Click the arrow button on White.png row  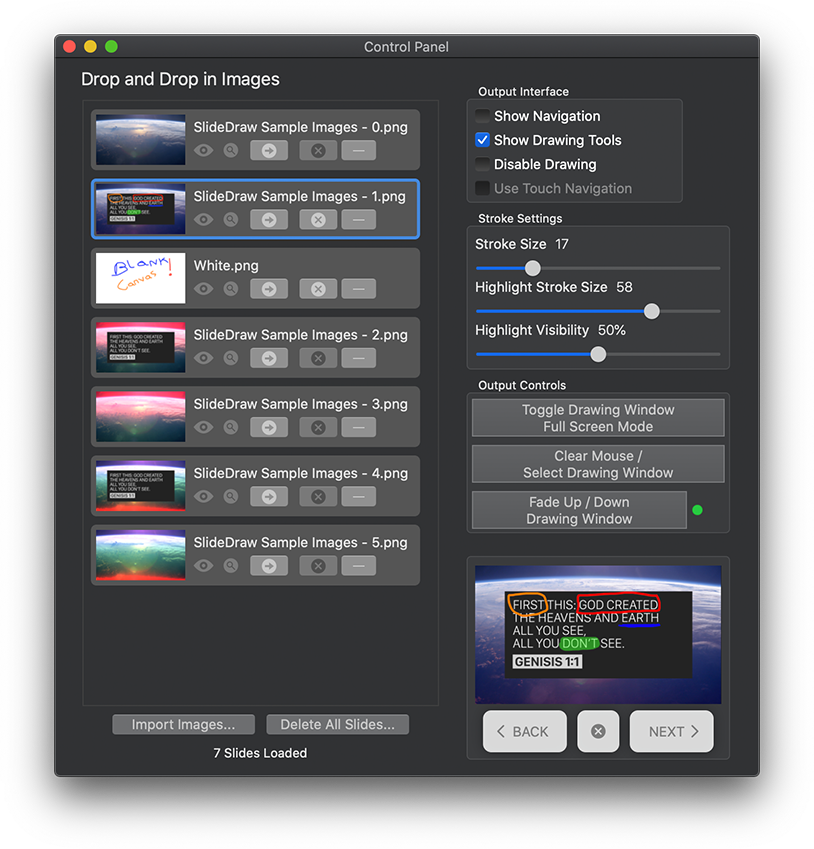pos(269,289)
